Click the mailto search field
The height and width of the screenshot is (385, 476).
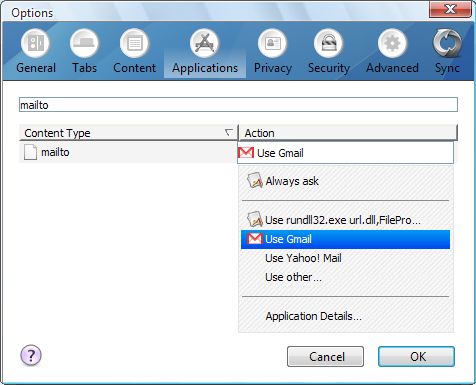point(238,105)
